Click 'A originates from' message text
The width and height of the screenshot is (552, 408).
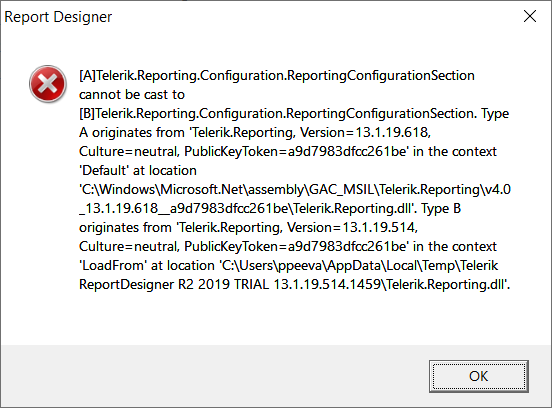click(x=132, y=132)
